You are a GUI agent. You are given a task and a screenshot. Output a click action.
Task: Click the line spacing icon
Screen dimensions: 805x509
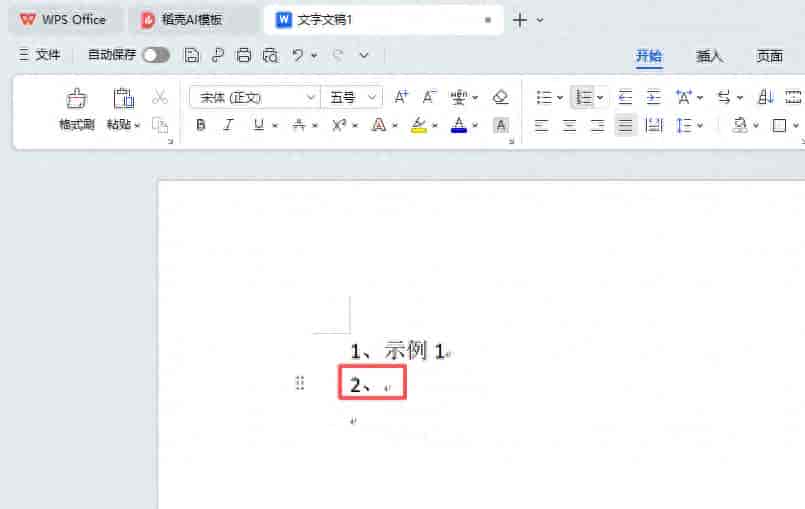684,125
